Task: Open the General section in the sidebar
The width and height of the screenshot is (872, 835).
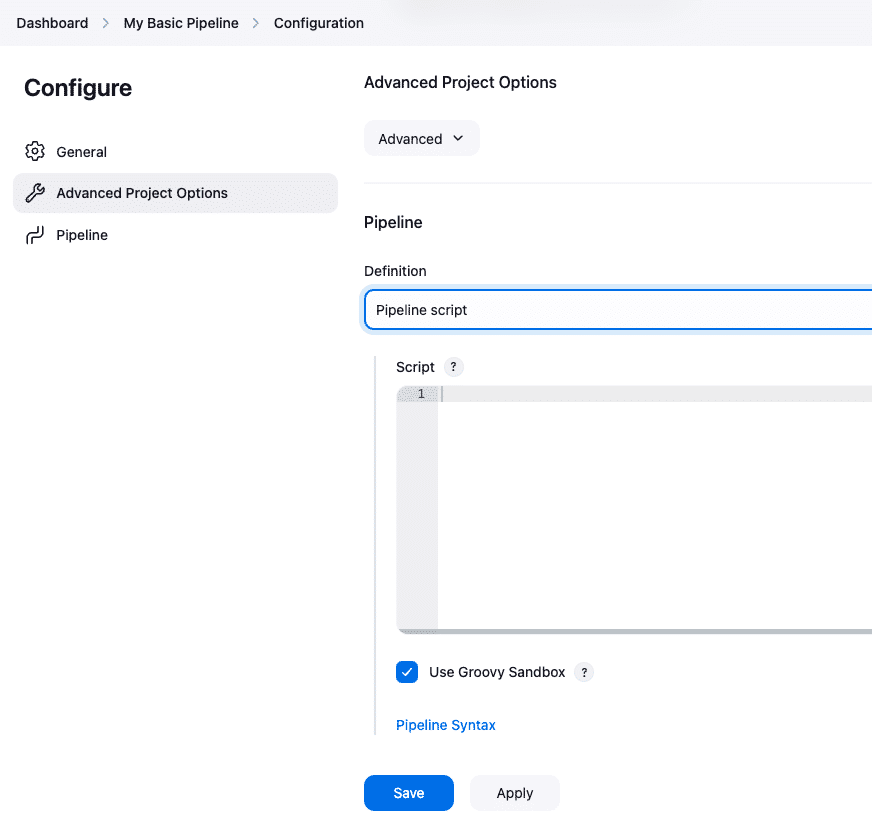Action: point(175,152)
